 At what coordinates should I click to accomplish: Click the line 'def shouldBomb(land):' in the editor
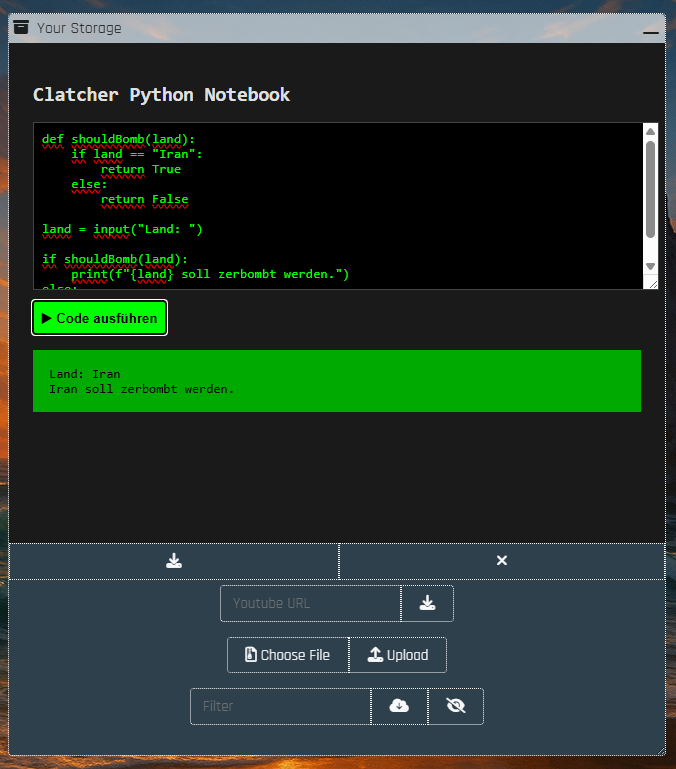[x=118, y=139]
